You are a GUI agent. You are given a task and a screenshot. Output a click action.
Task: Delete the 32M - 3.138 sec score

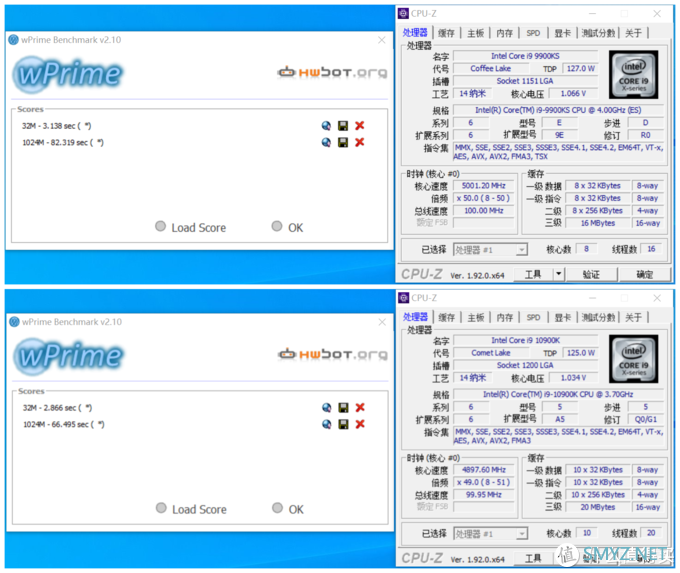click(x=360, y=126)
